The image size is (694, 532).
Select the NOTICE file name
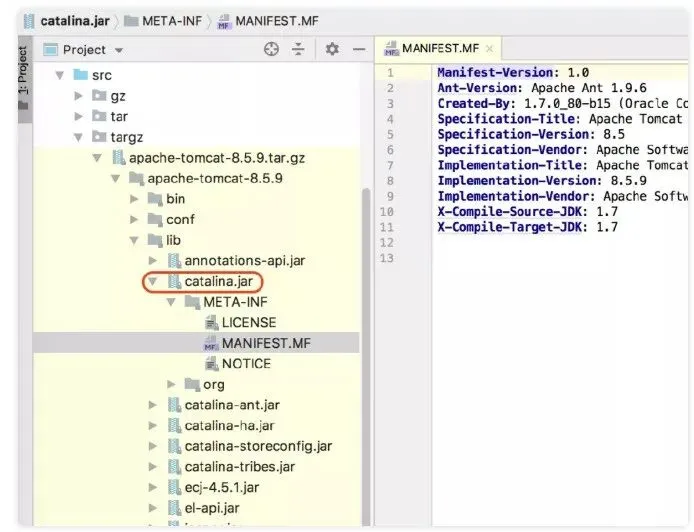[x=246, y=364]
